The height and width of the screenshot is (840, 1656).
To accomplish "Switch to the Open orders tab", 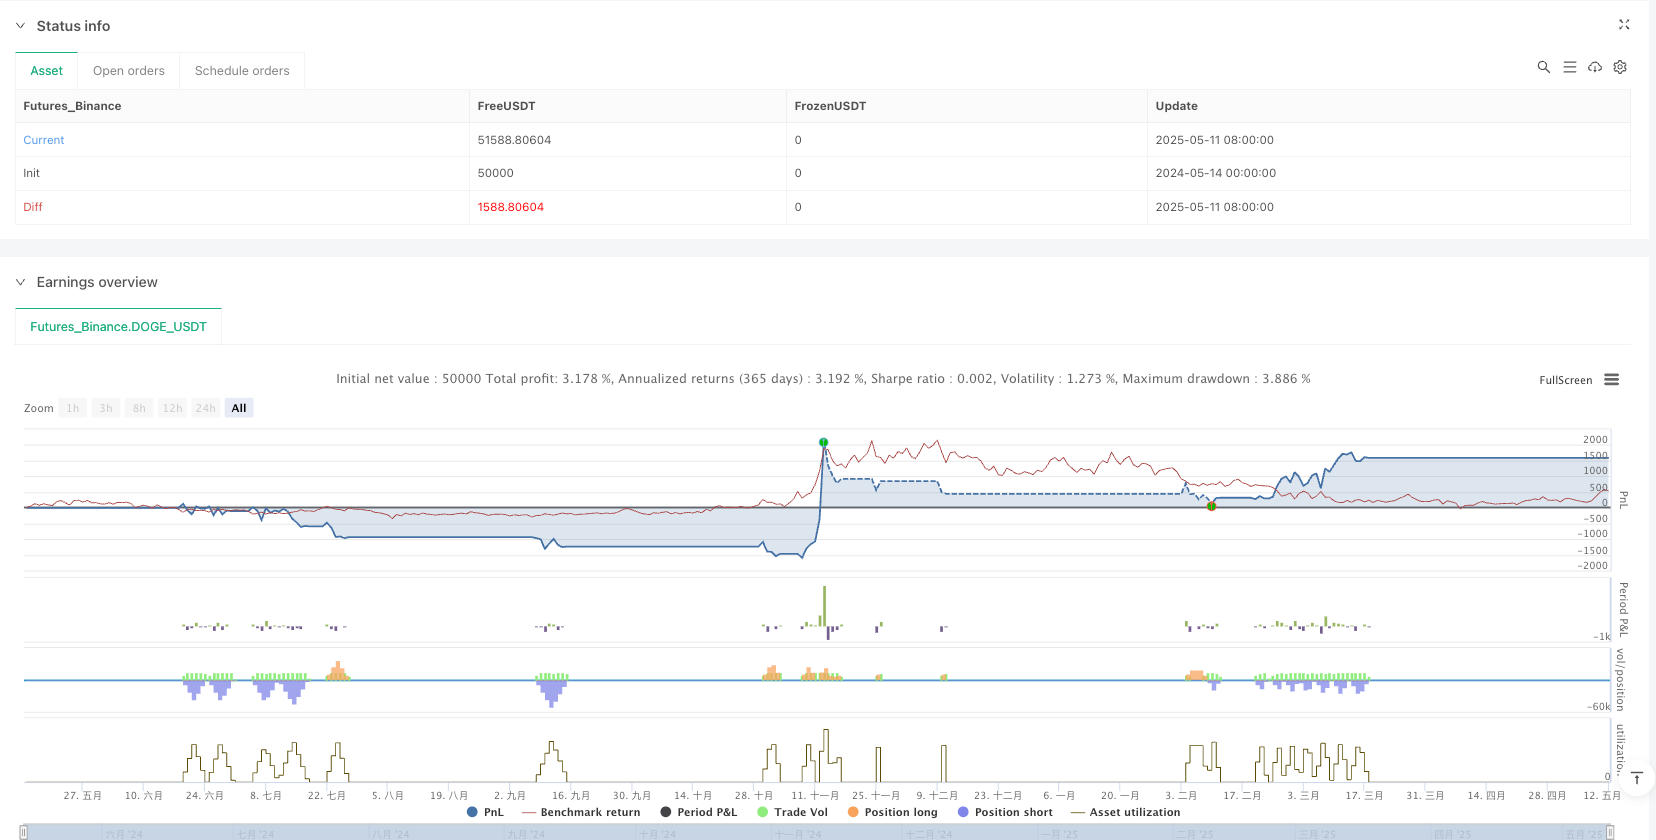I will pos(129,71).
